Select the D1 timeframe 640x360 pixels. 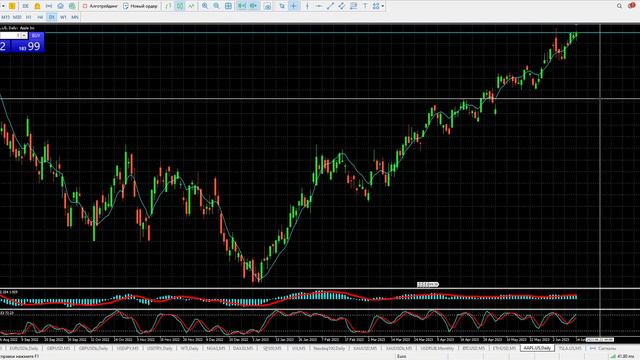coord(51,17)
